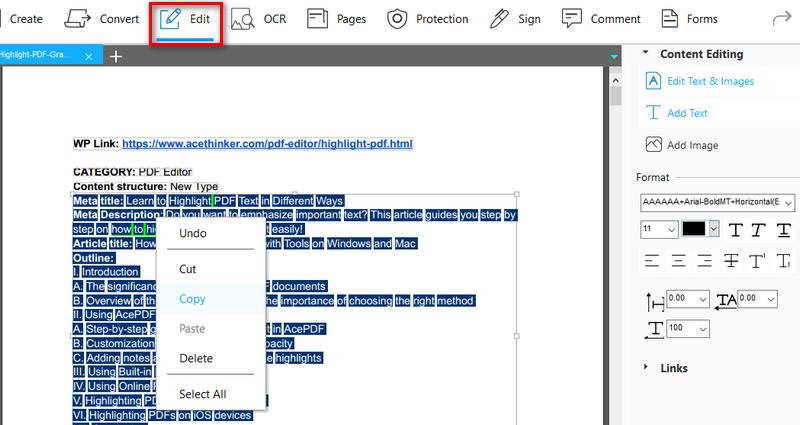Viewport: 800px width, 425px height.
Task: Center align the selected text
Action: 679,261
